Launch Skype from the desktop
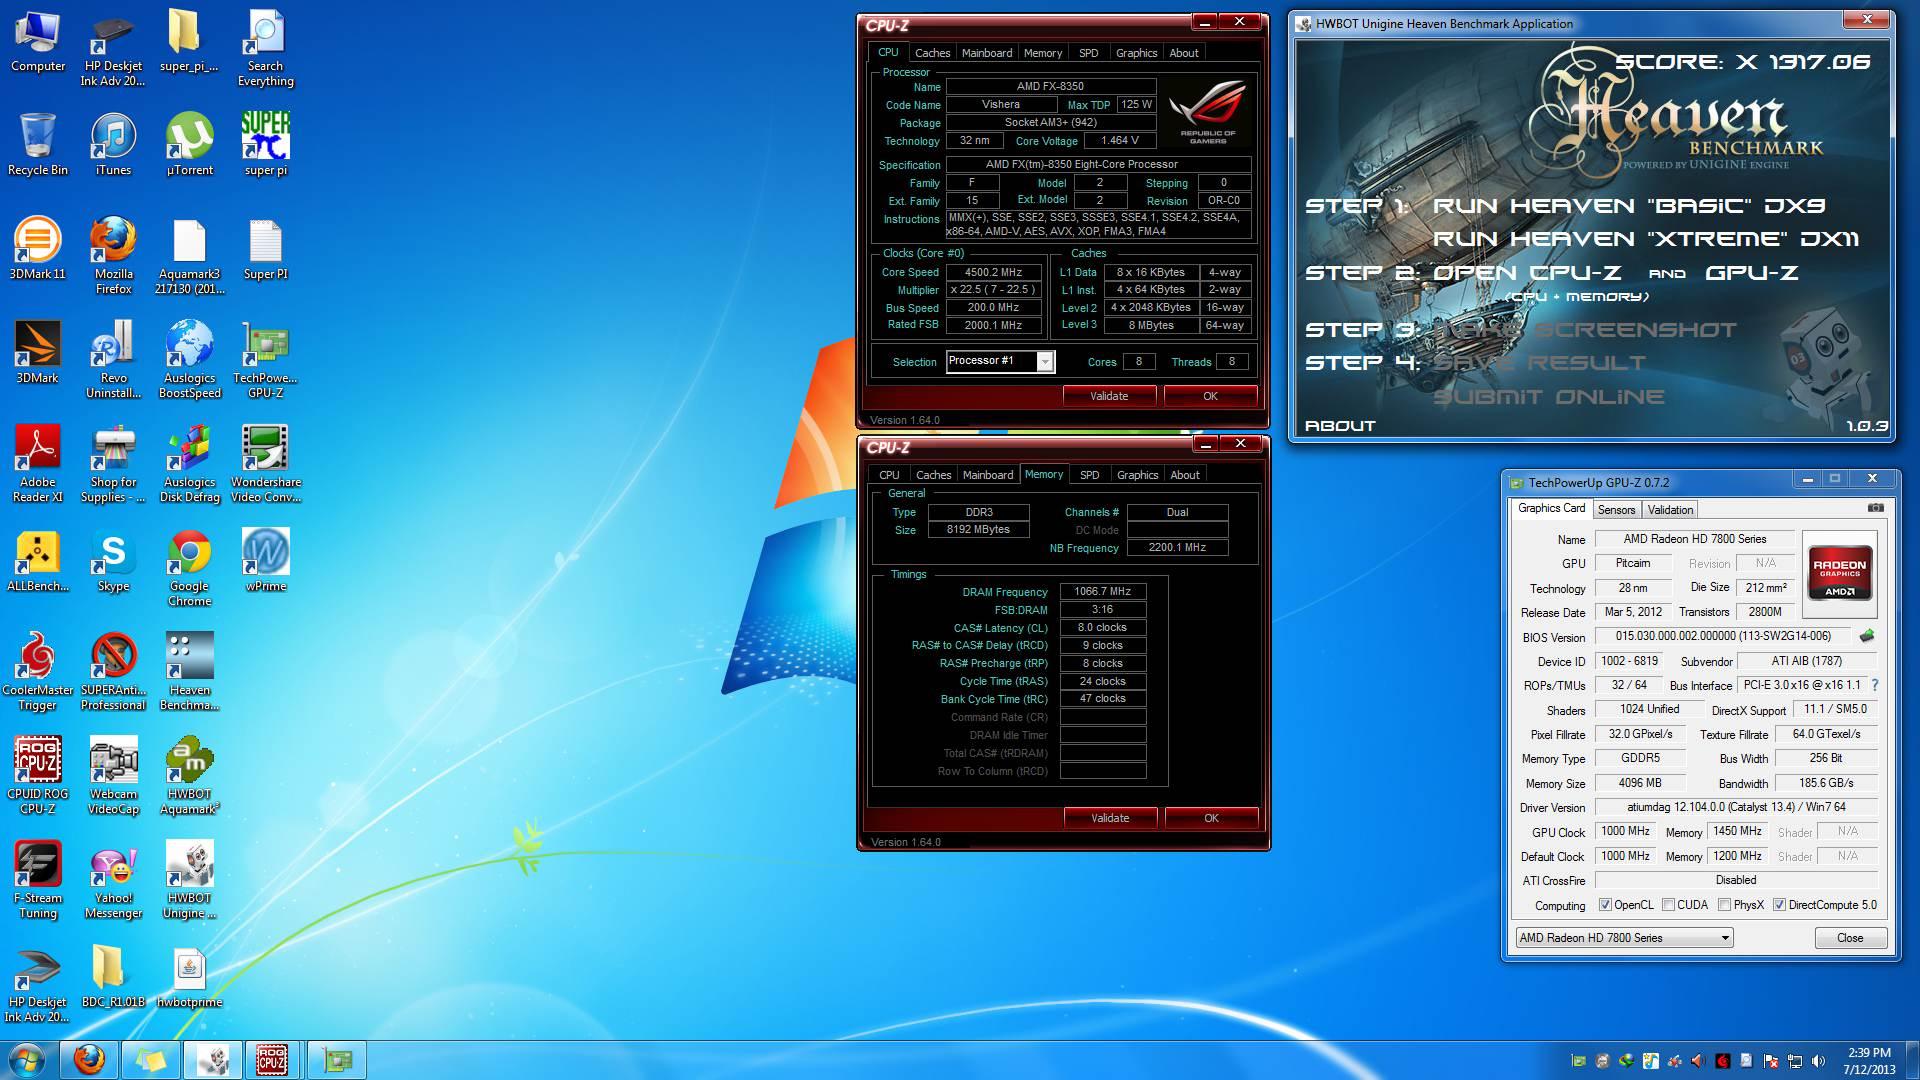This screenshot has width=1920, height=1080. 113,562
